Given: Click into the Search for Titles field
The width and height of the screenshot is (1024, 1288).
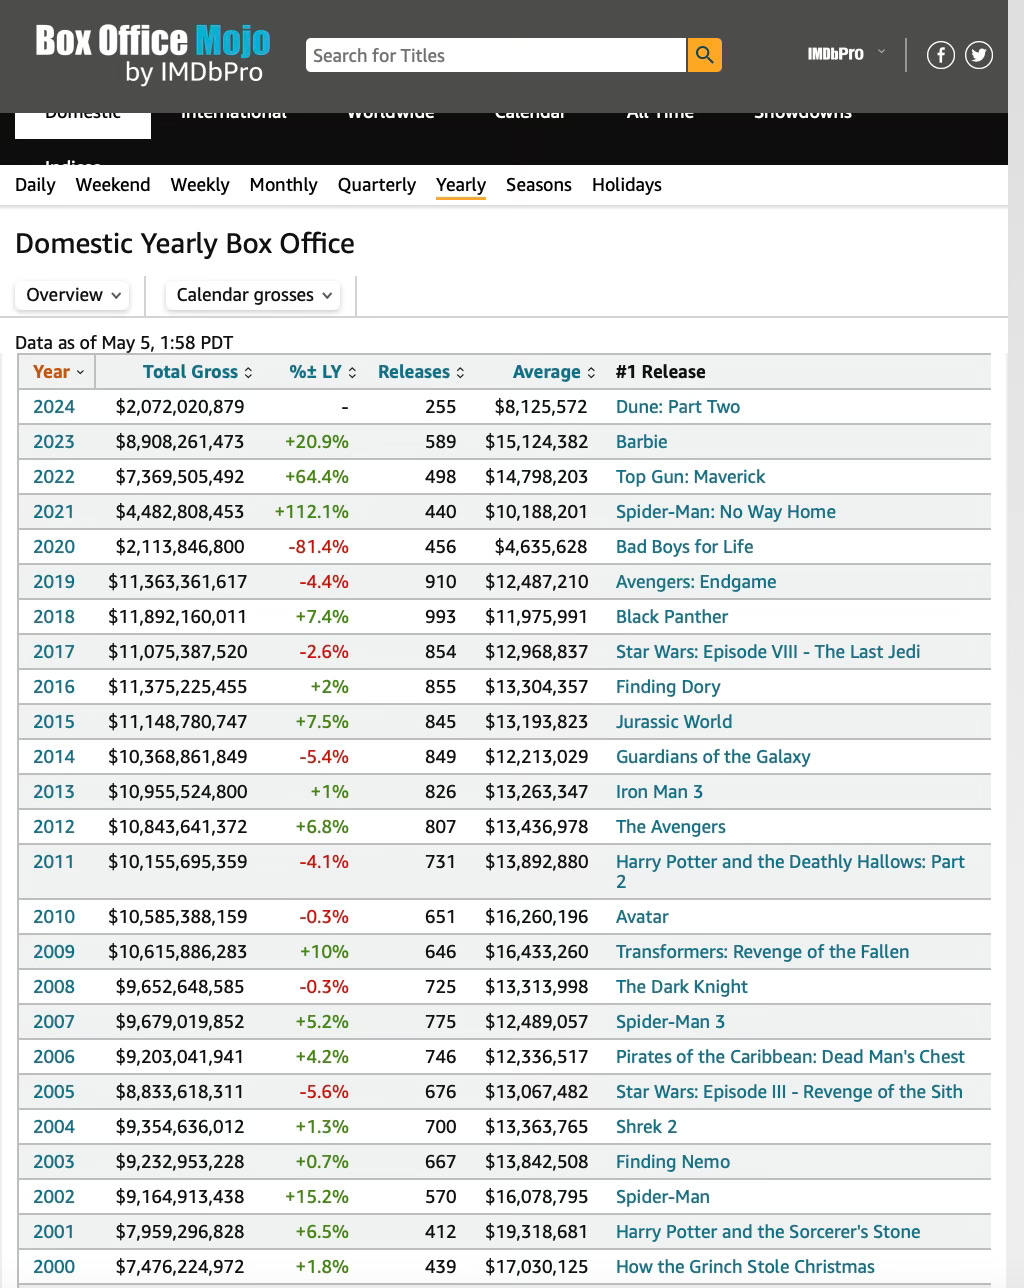Looking at the screenshot, I should pos(496,55).
